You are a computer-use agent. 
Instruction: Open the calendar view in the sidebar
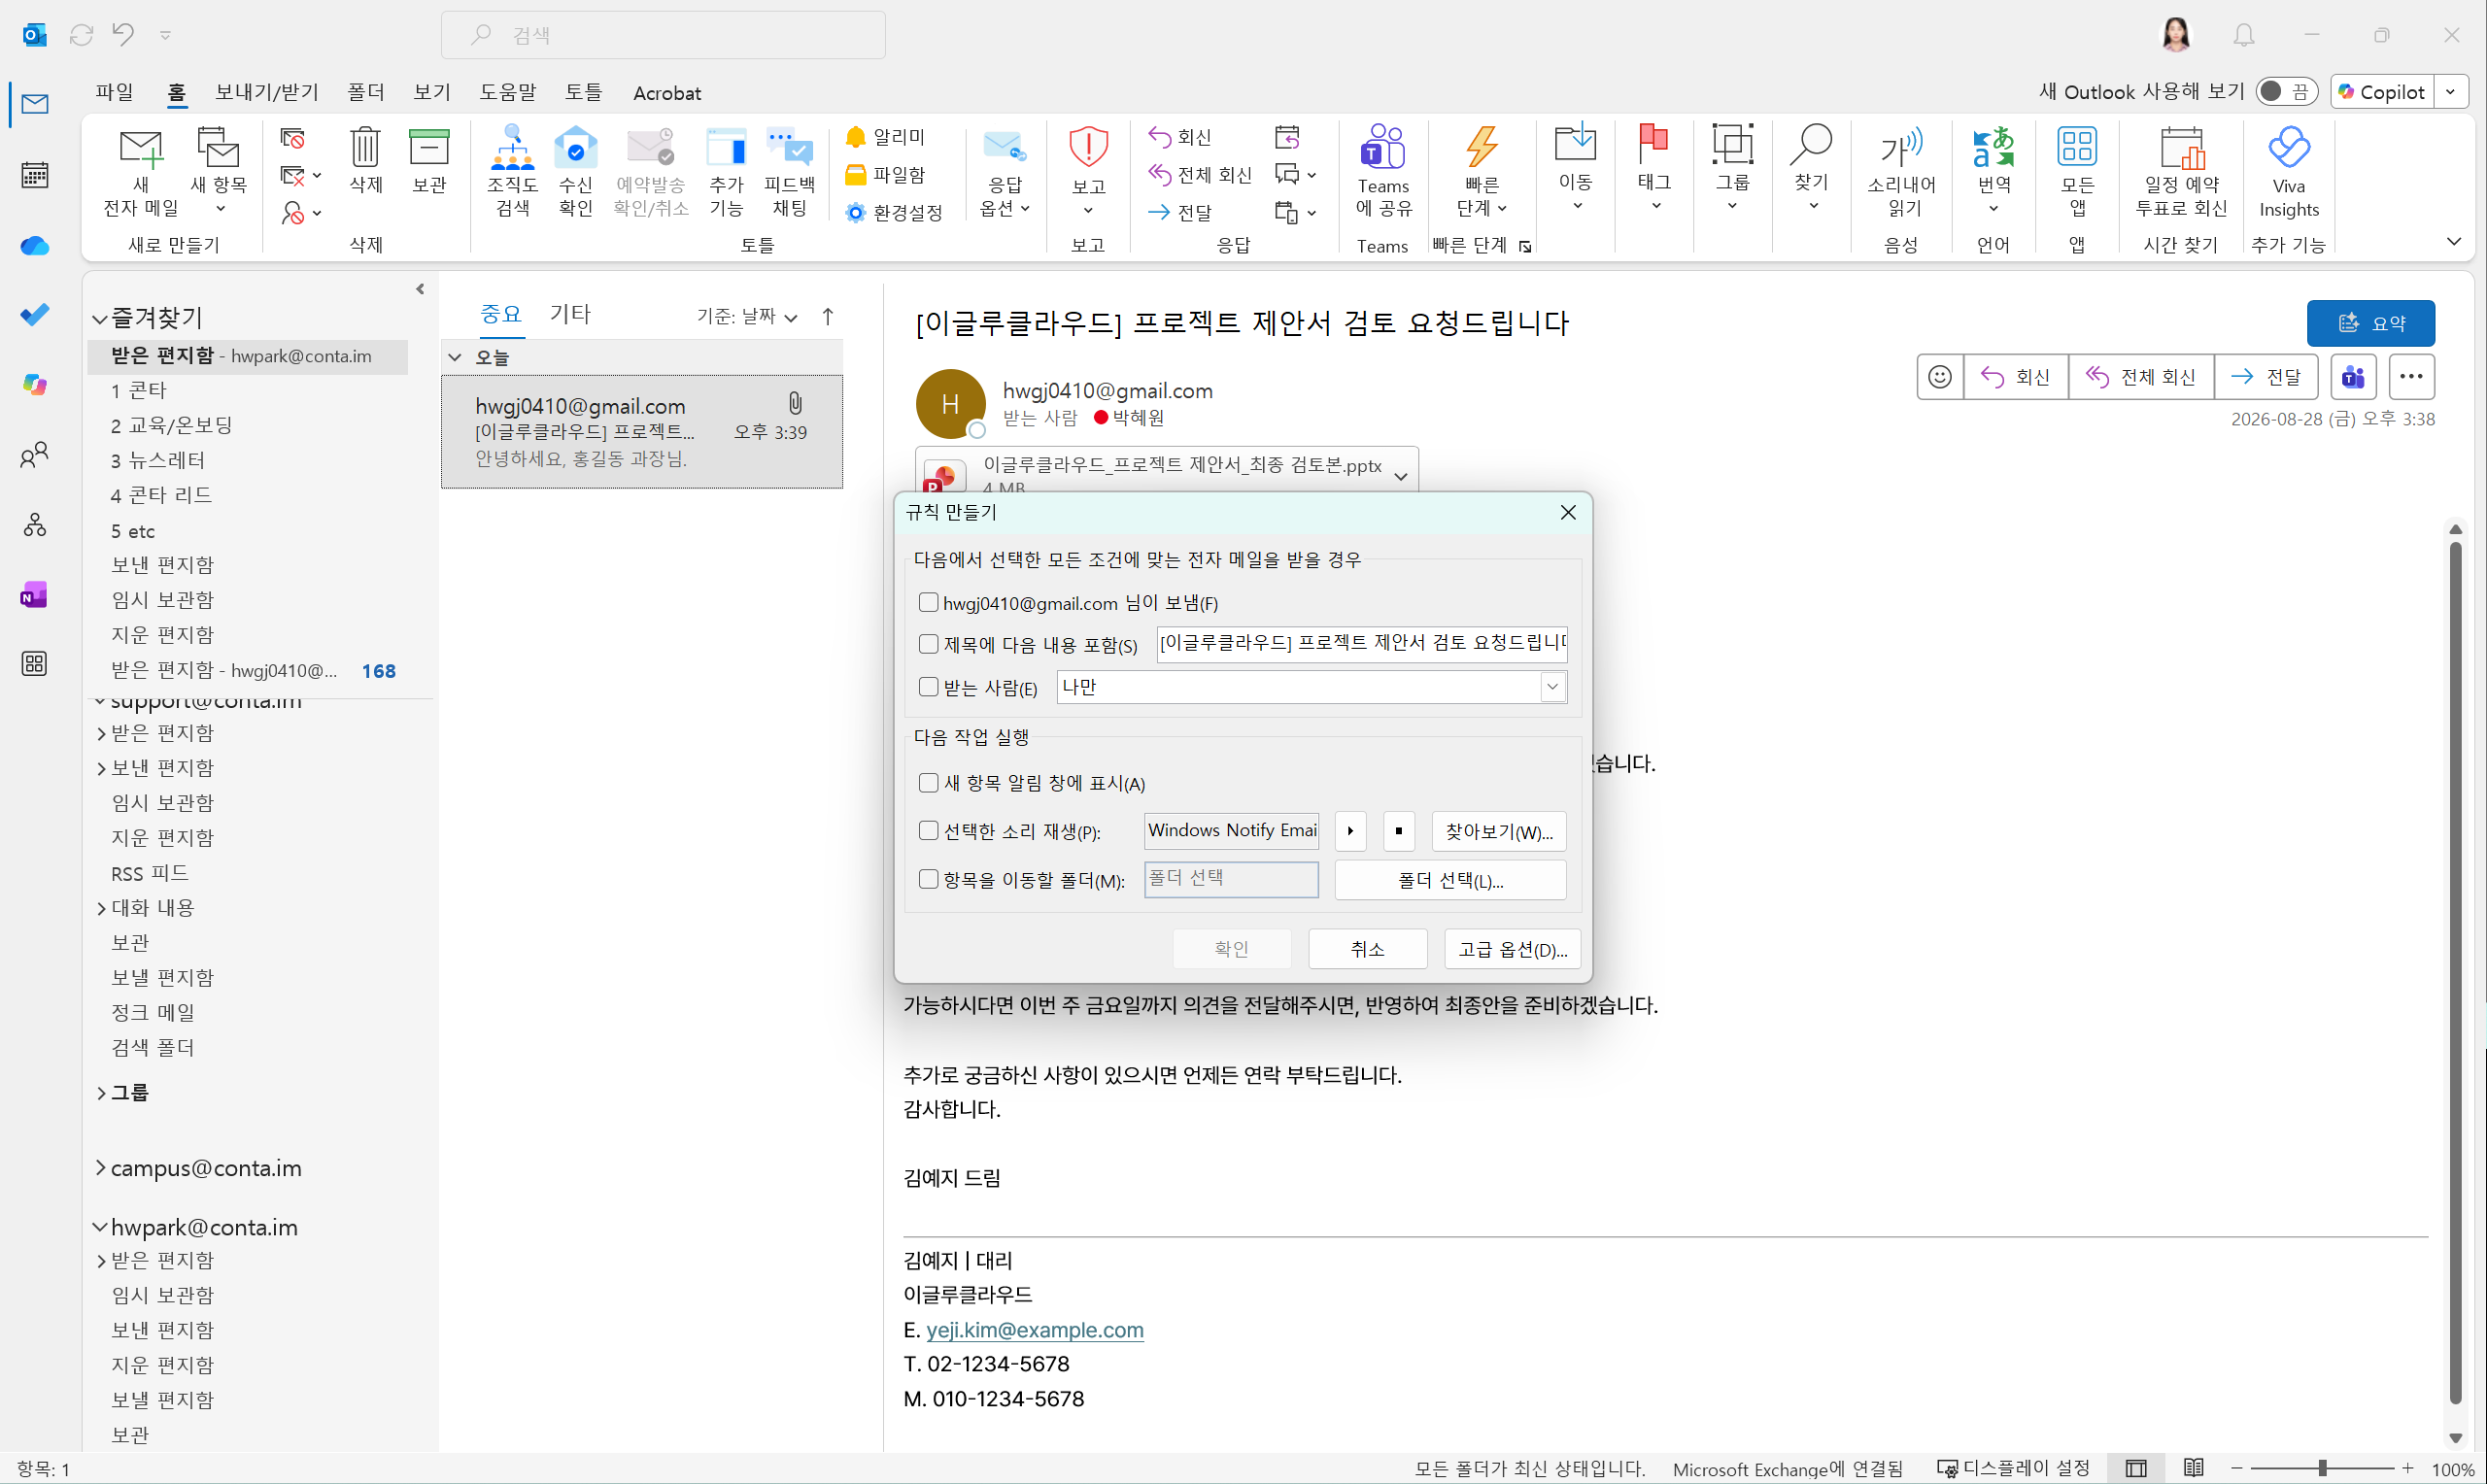coord(35,174)
